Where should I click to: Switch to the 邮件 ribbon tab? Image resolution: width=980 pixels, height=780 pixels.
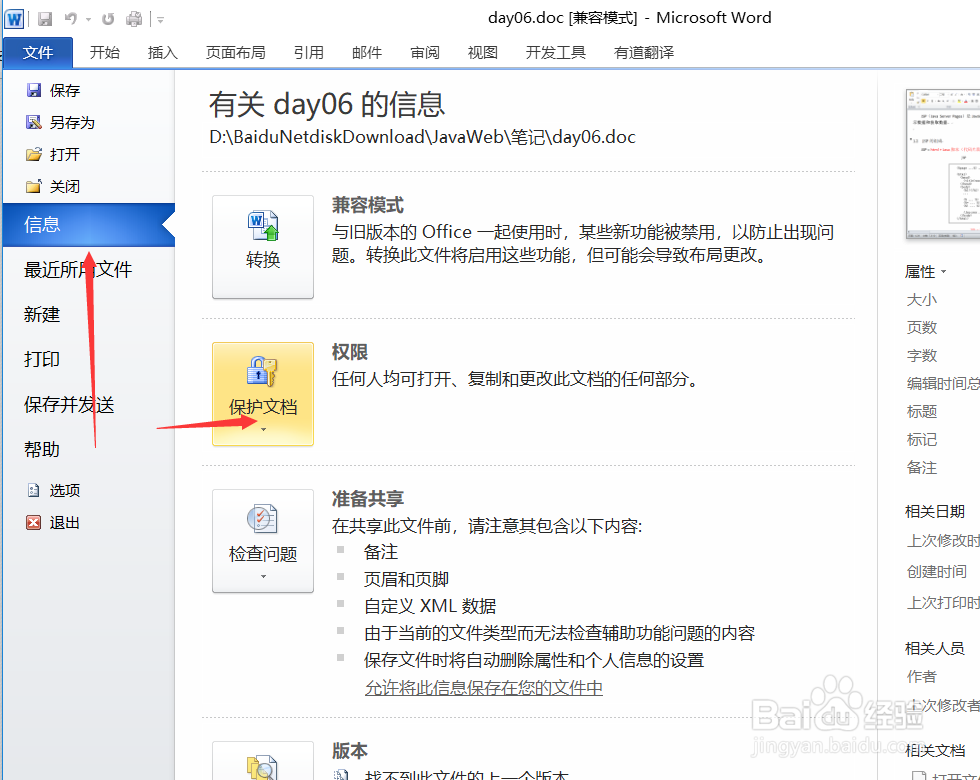pos(367,52)
